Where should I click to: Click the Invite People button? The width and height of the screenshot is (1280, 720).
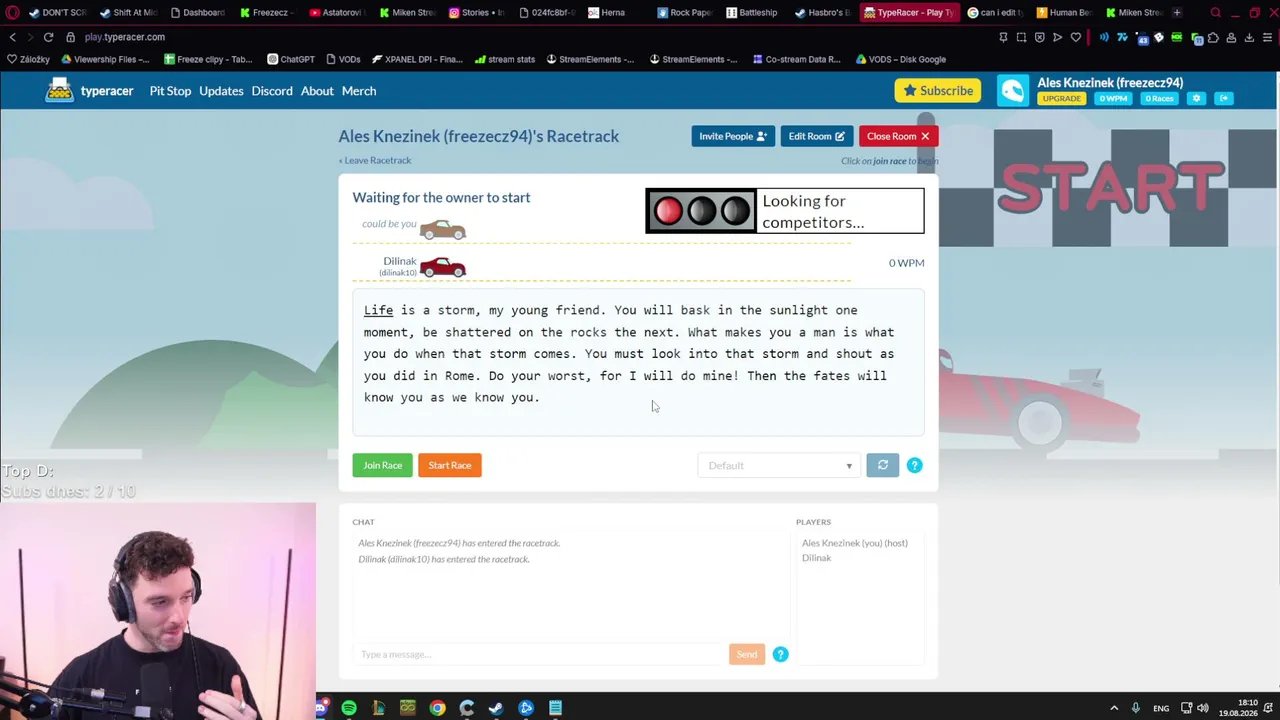[733, 136]
